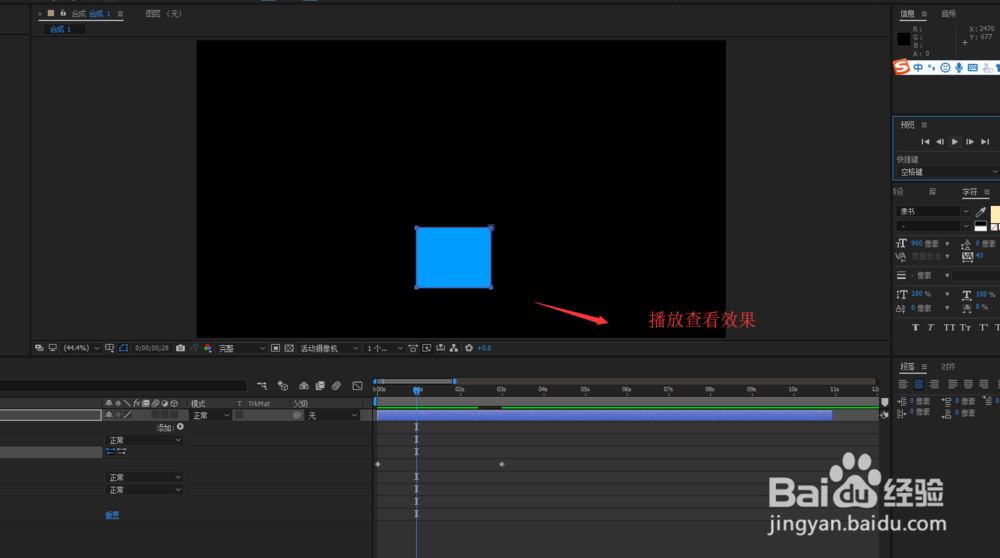Toggle motion blur enable for composition

pyautogui.click(x=336, y=386)
